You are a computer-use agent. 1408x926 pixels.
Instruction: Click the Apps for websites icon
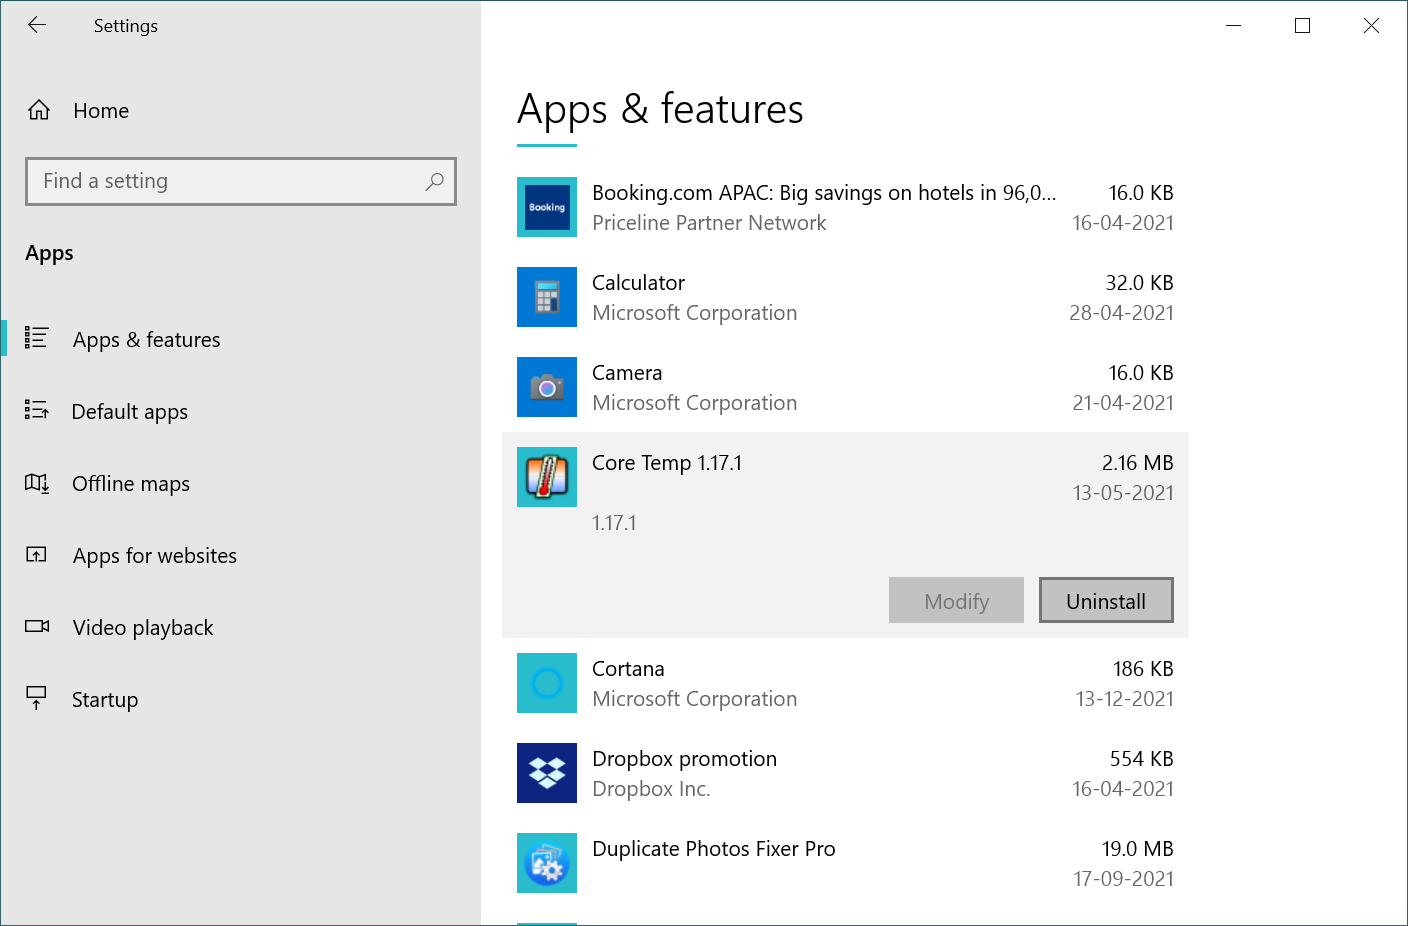click(37, 554)
